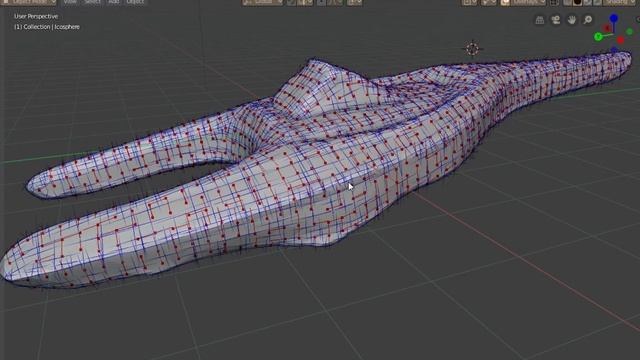The width and height of the screenshot is (640, 360).
Task: Click the faded red negative X gizmo ball
Action: pos(607,28)
